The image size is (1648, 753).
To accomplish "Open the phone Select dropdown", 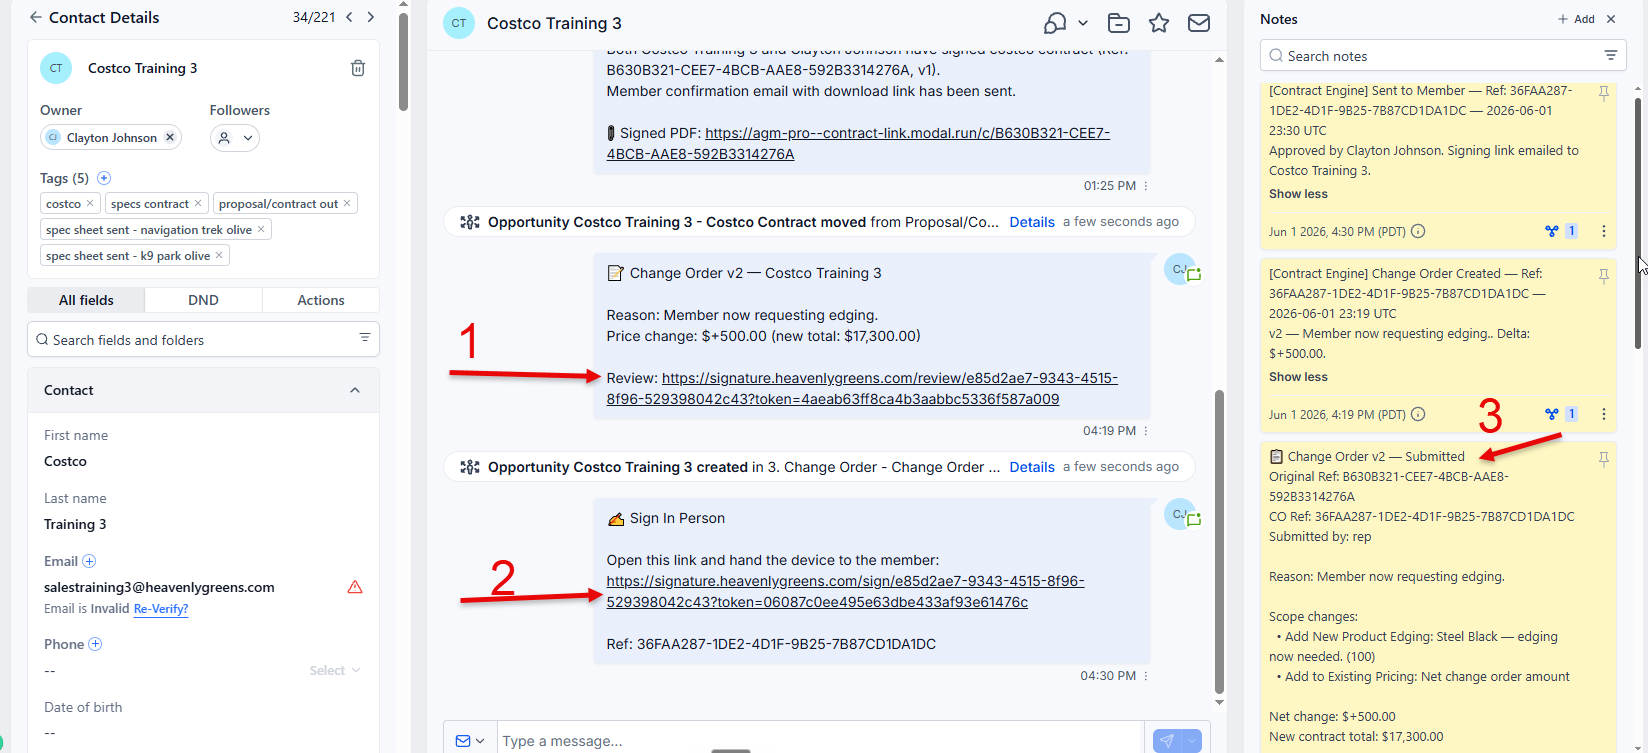I will coord(335,670).
